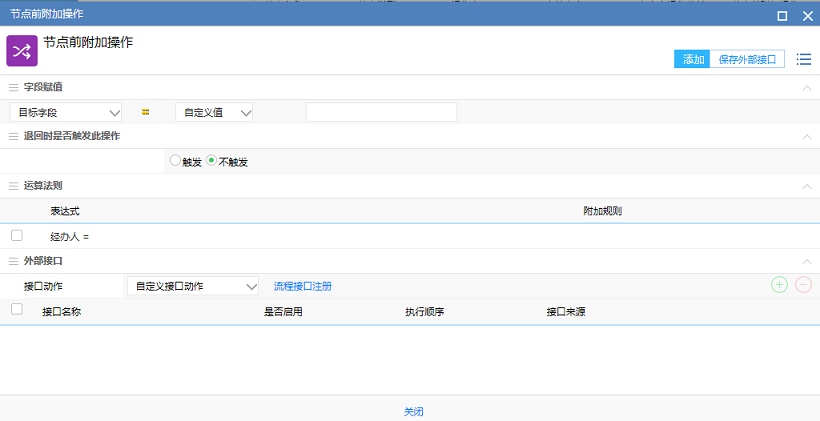Click the custom value text input field
820x421 pixels.
pos(381,112)
